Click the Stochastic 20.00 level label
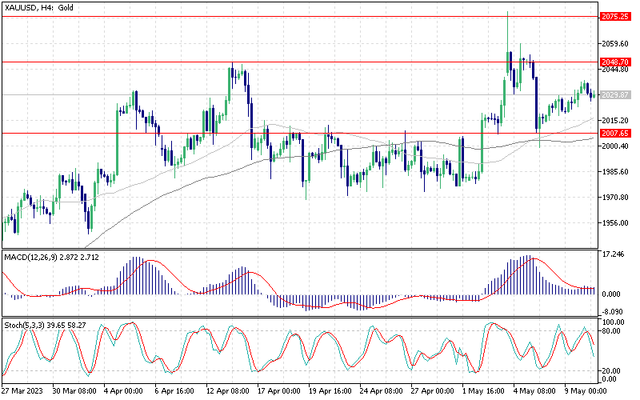Screen dimensions: 640x400 (614, 371)
